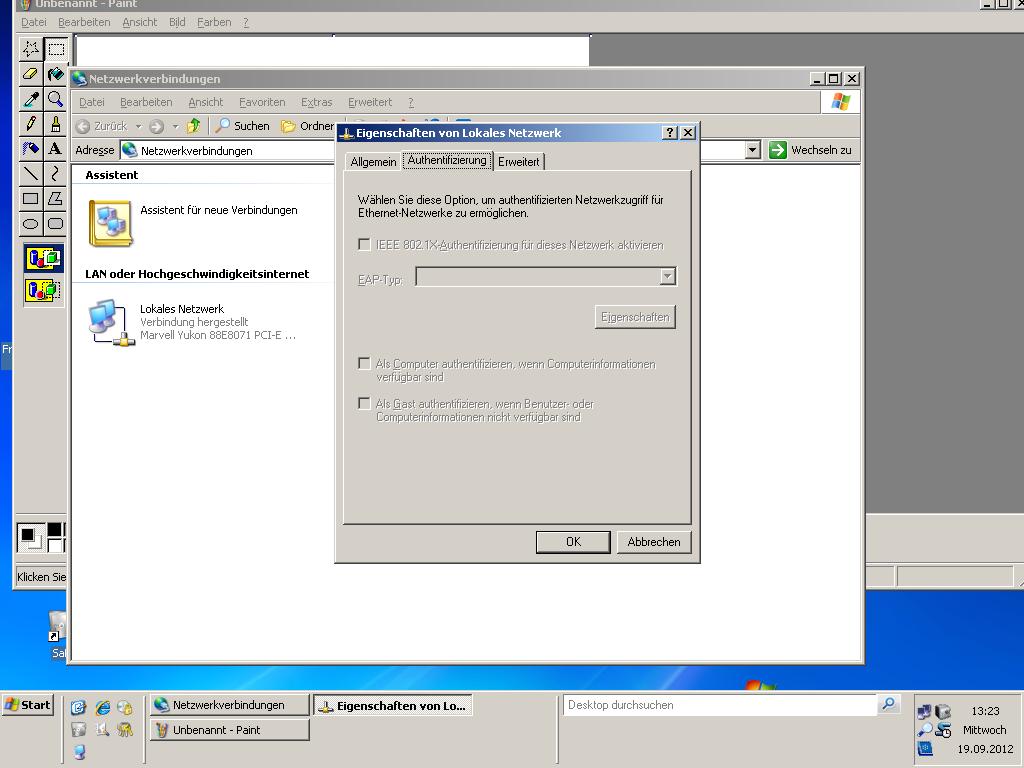1024x768 pixels.
Task: Switch to the Allgemein tab
Action: pyautogui.click(x=373, y=162)
